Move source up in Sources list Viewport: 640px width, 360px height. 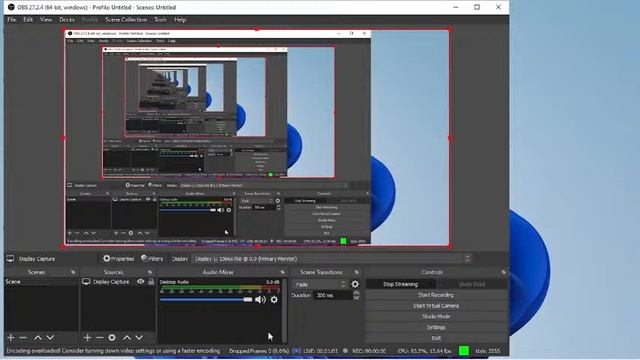127,338
